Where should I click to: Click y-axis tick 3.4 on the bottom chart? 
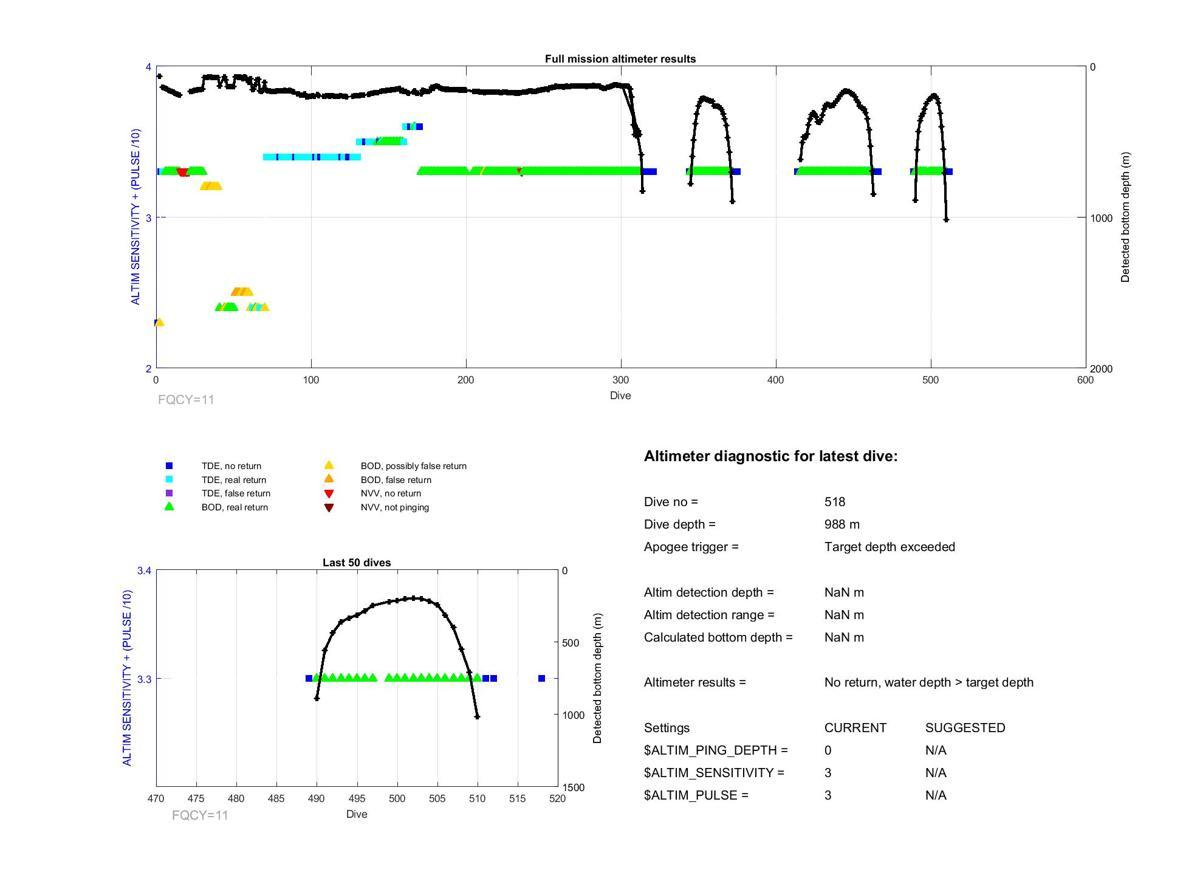[x=144, y=571]
